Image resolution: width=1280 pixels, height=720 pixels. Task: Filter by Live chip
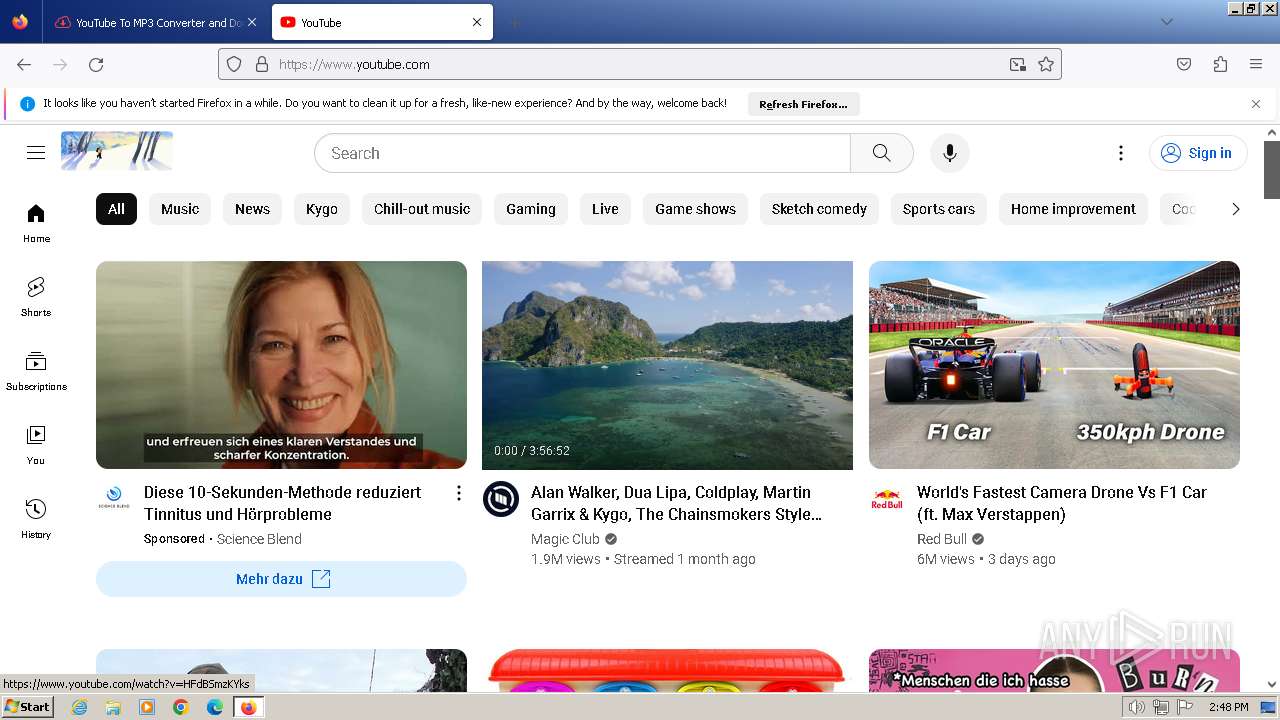[605, 209]
